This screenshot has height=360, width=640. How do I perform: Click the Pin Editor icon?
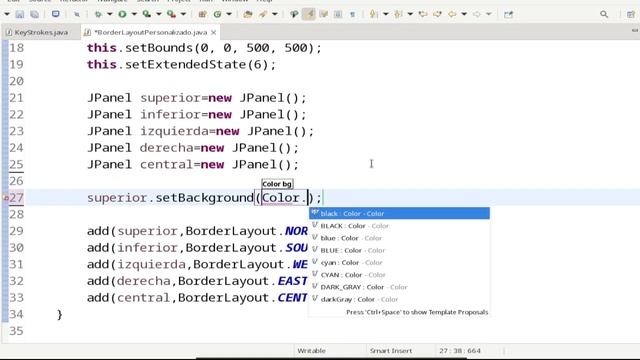(508, 14)
